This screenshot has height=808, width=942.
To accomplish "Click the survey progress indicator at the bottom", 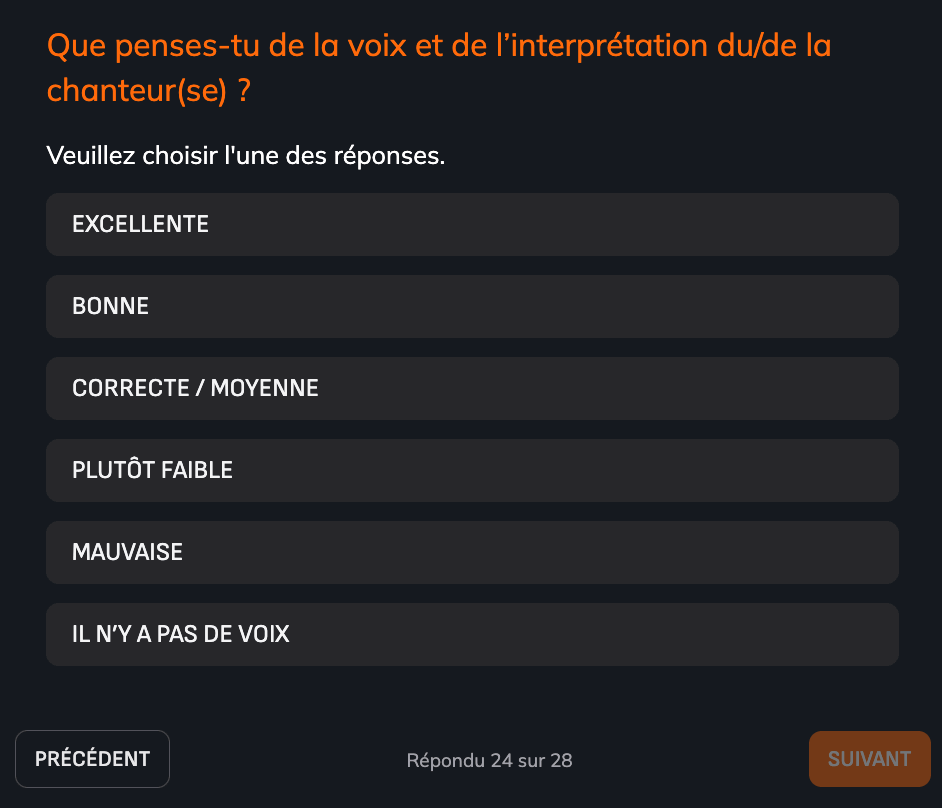I will click(489, 760).
